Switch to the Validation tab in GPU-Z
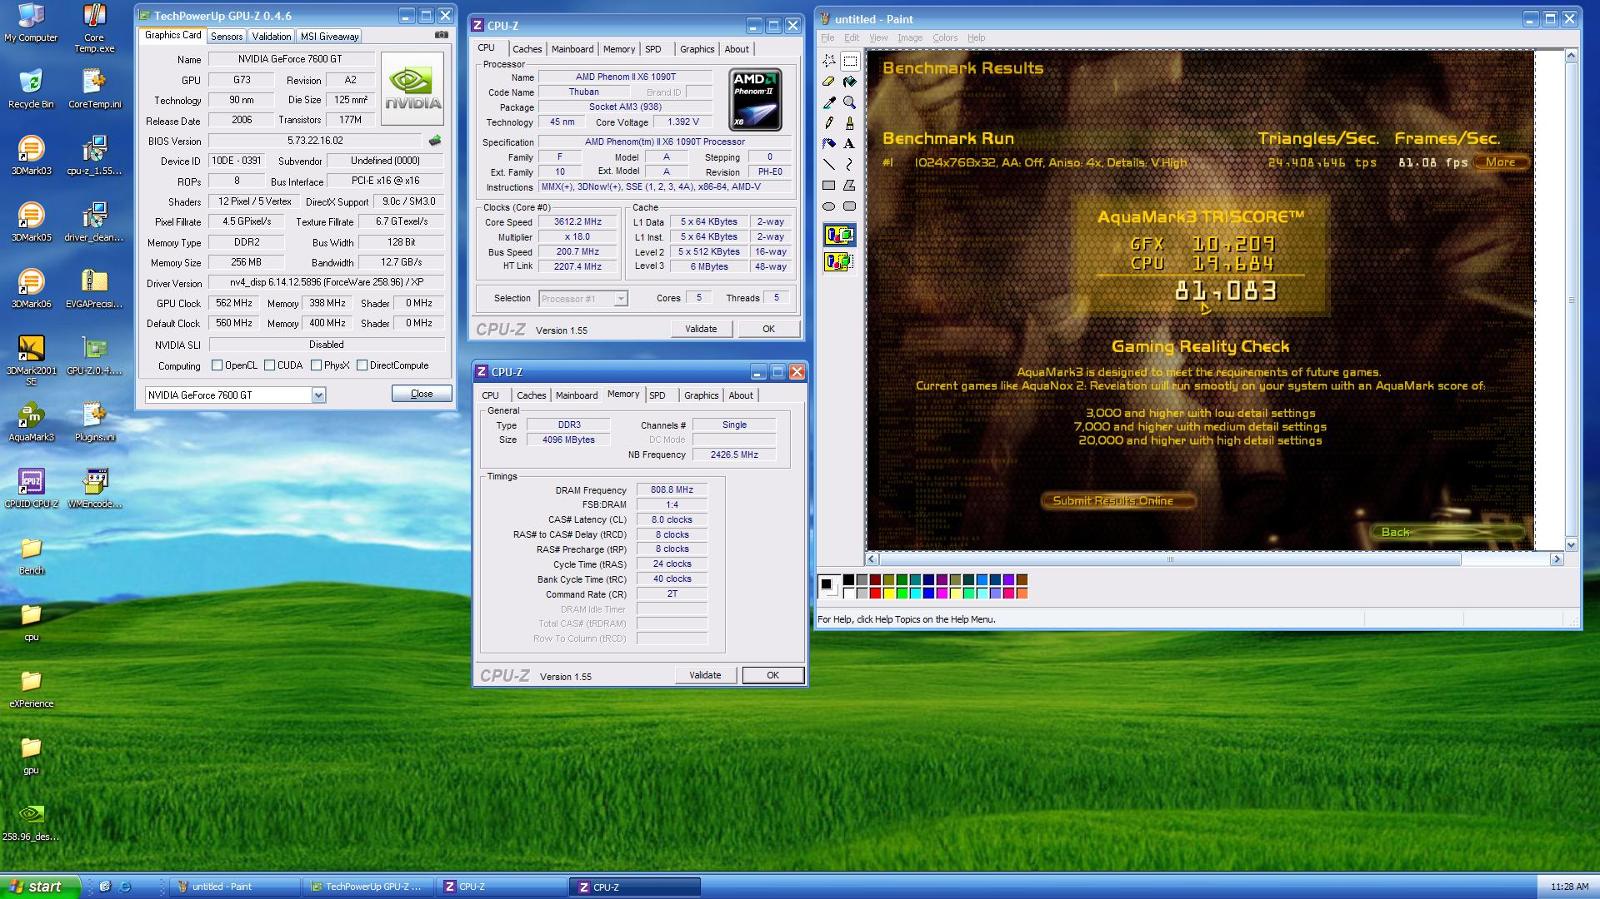The width and height of the screenshot is (1600, 899). coord(272,36)
